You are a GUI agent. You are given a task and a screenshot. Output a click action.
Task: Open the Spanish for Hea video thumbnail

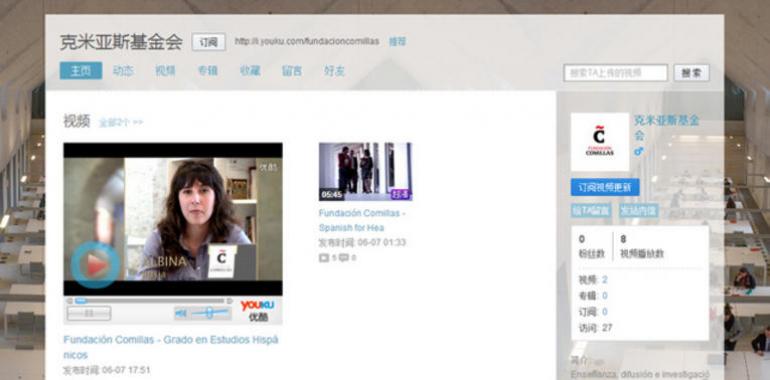(365, 171)
